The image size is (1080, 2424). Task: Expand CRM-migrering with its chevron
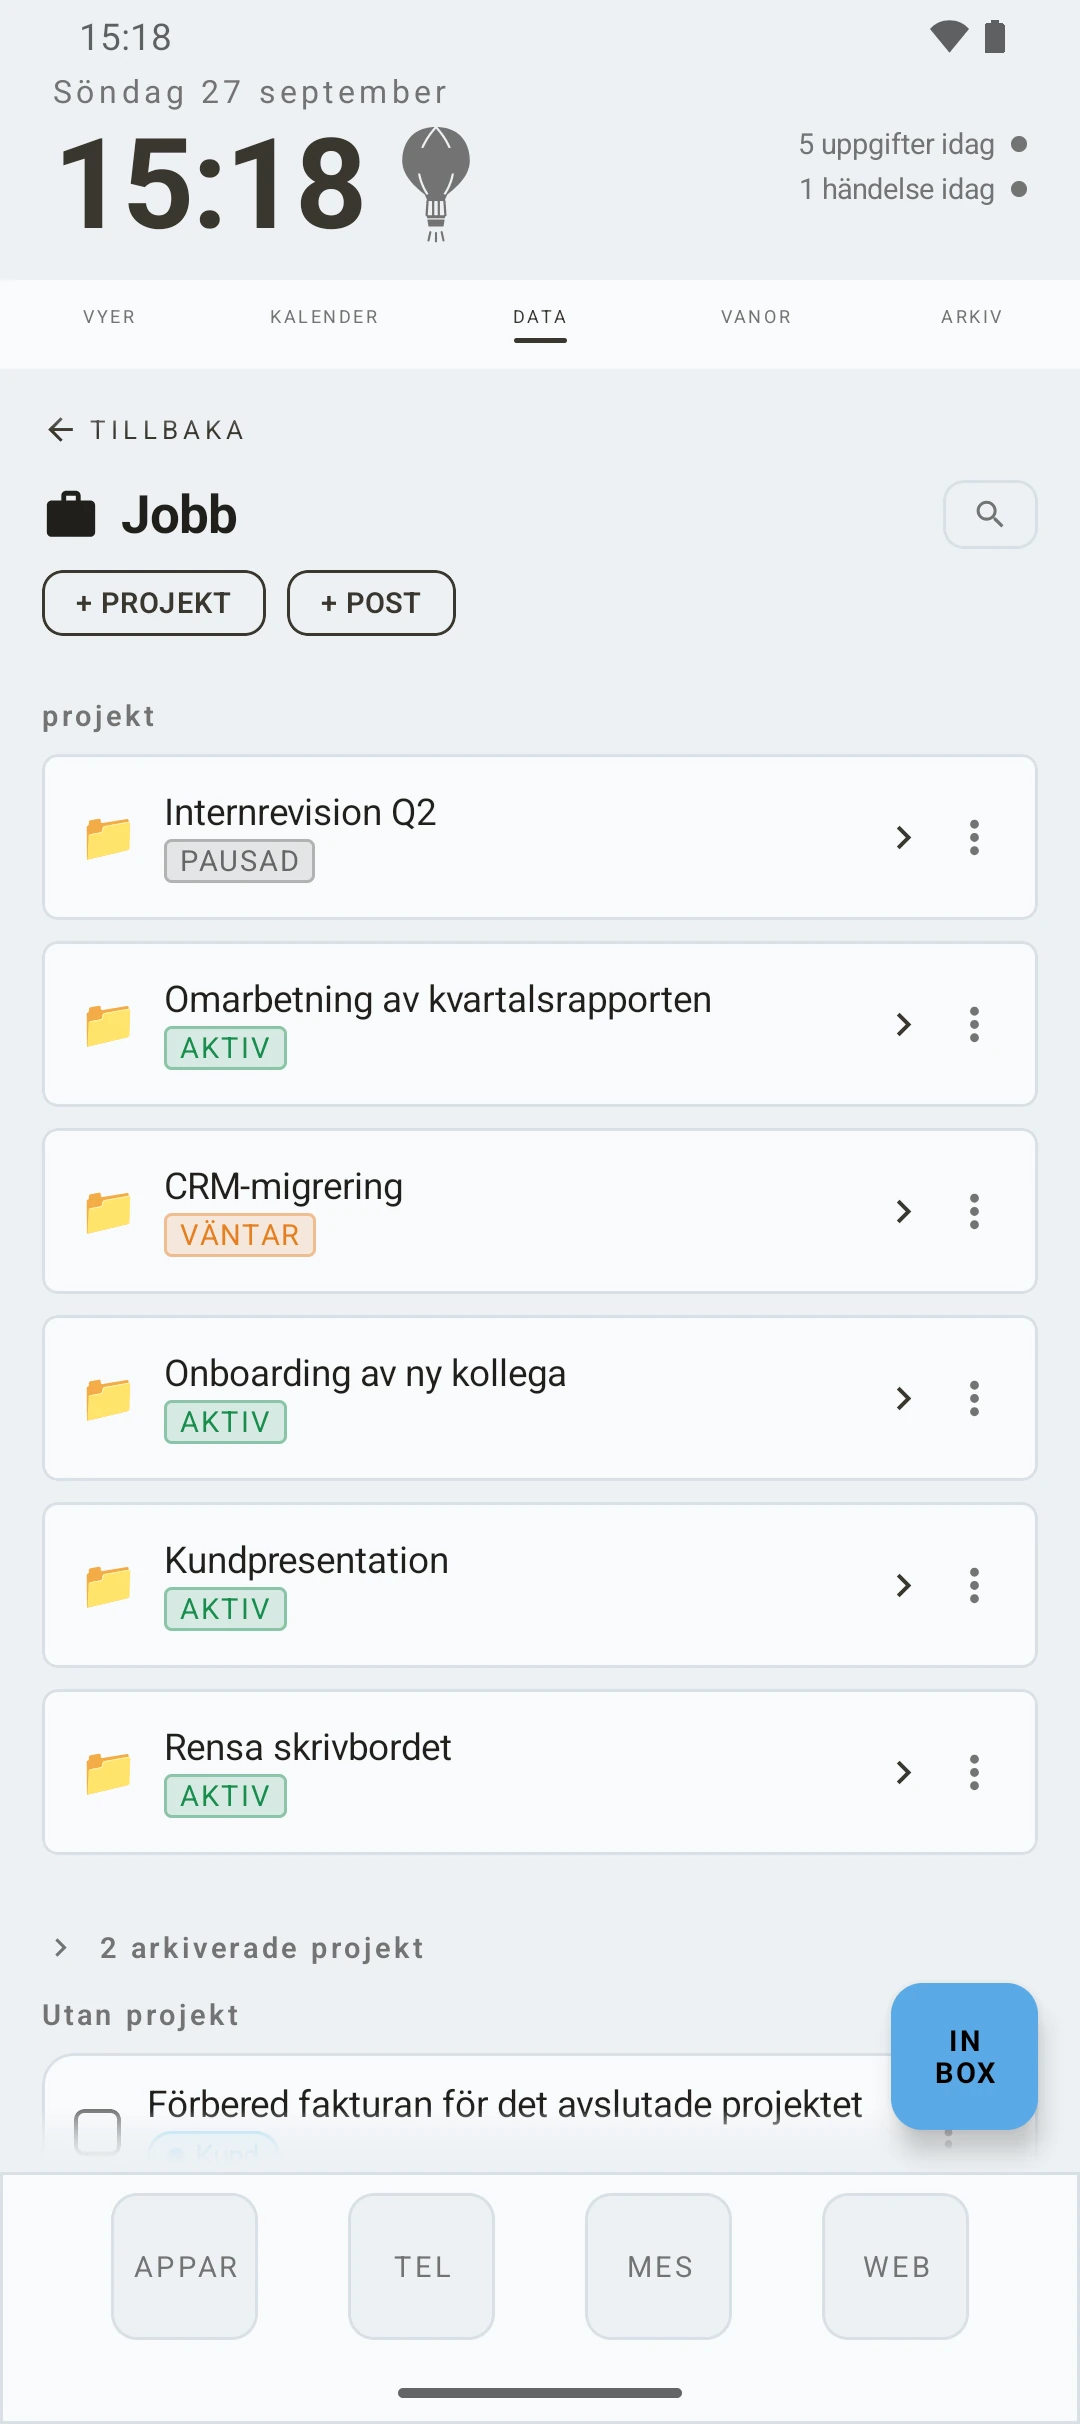904,1211
